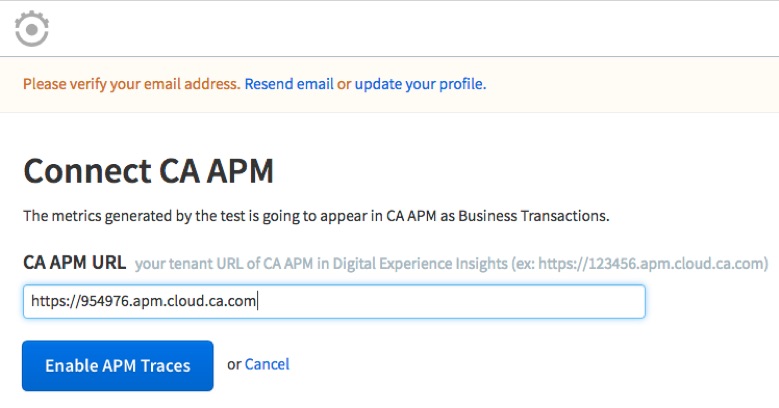The image size is (779, 408).
Task: Open the update your profile link
Action: 420,84
